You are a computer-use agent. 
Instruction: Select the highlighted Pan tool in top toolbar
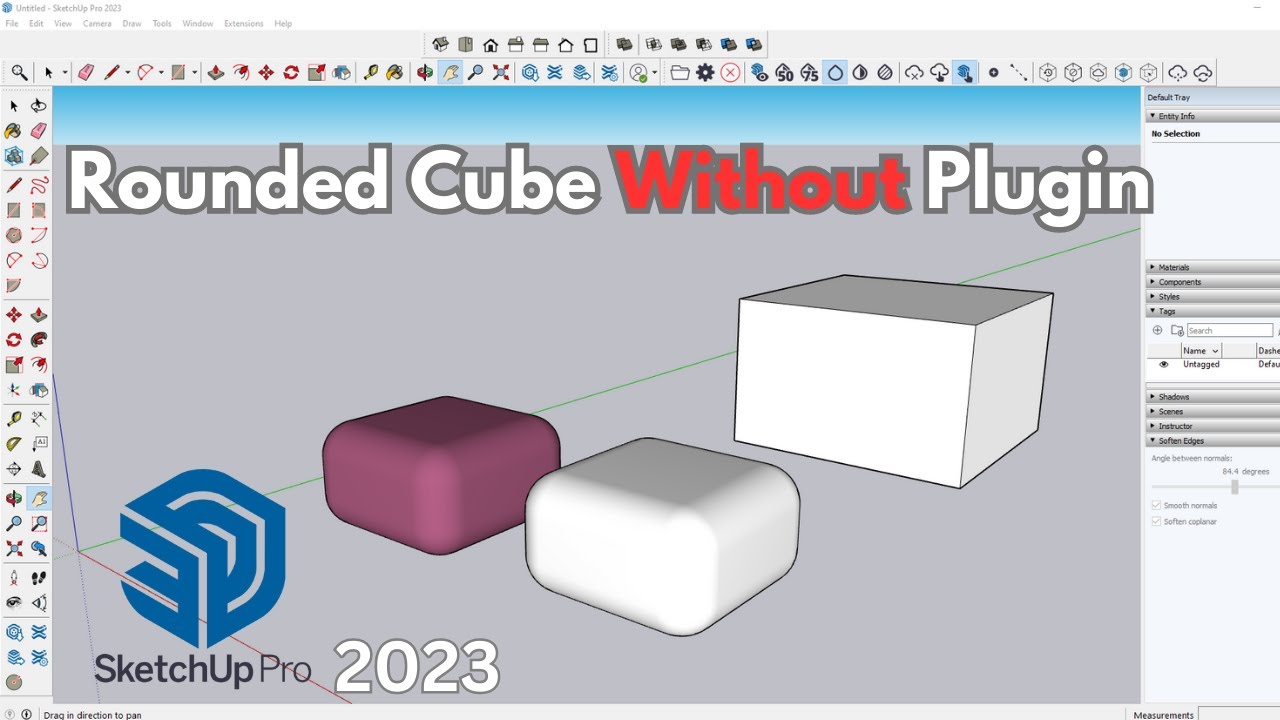[x=450, y=73]
